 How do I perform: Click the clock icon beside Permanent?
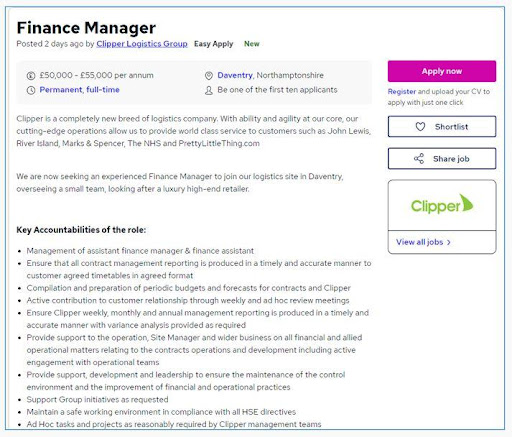pos(31,90)
